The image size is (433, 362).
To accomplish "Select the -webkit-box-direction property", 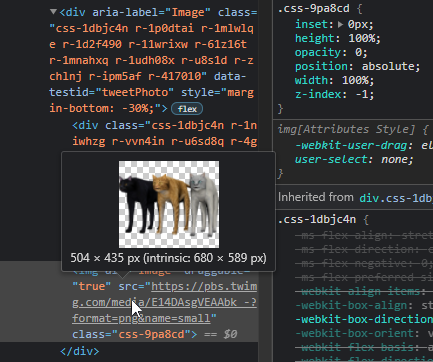I will tap(364, 319).
